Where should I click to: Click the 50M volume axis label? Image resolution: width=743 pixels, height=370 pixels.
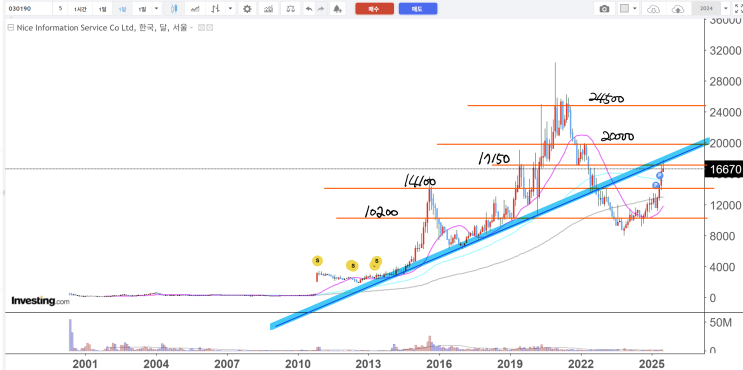[720, 323]
